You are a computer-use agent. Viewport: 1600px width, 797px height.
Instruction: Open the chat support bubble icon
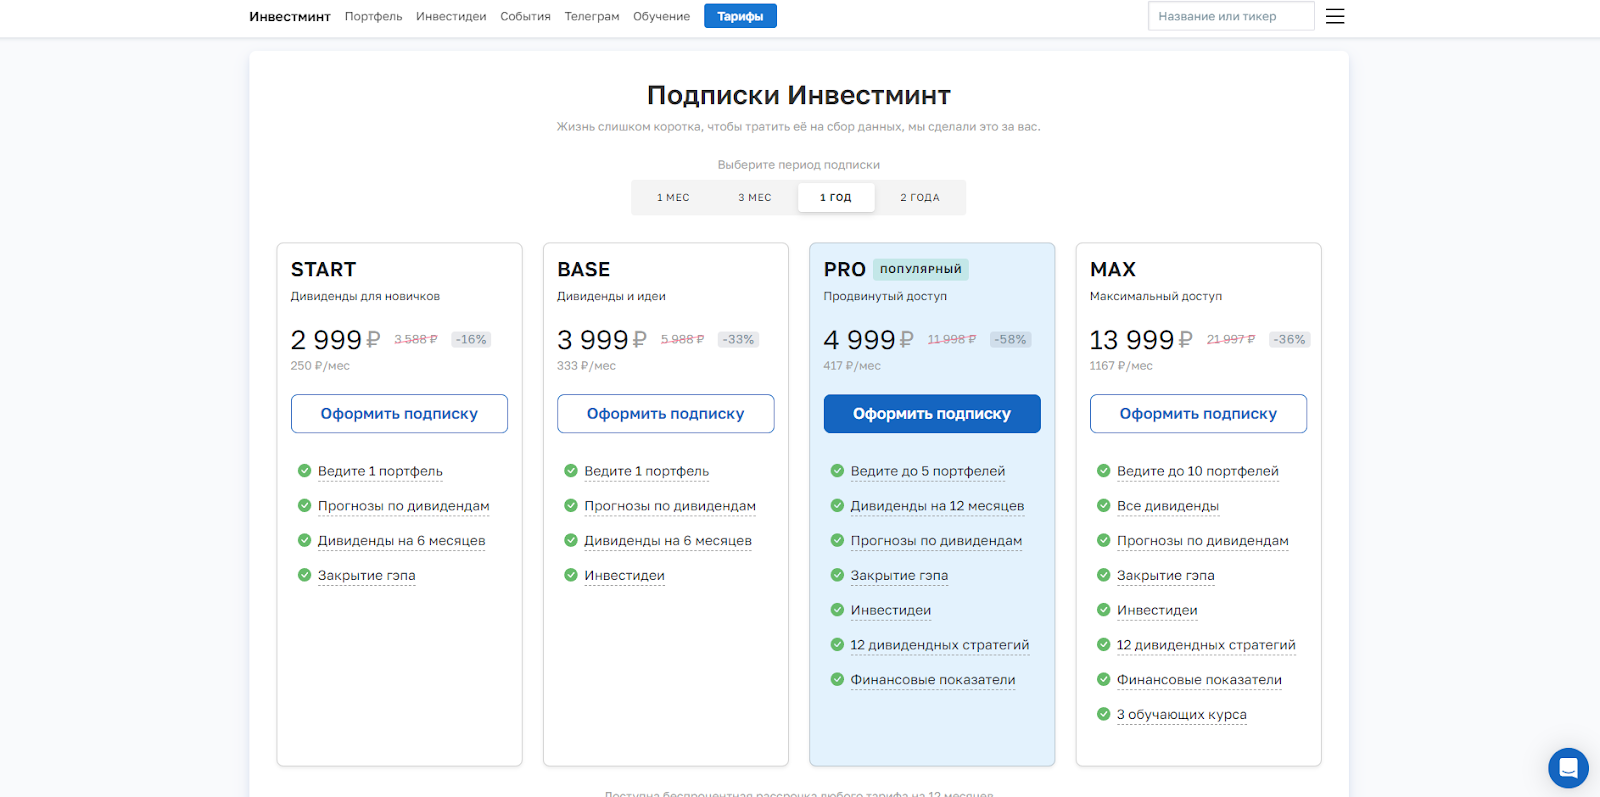click(x=1568, y=768)
